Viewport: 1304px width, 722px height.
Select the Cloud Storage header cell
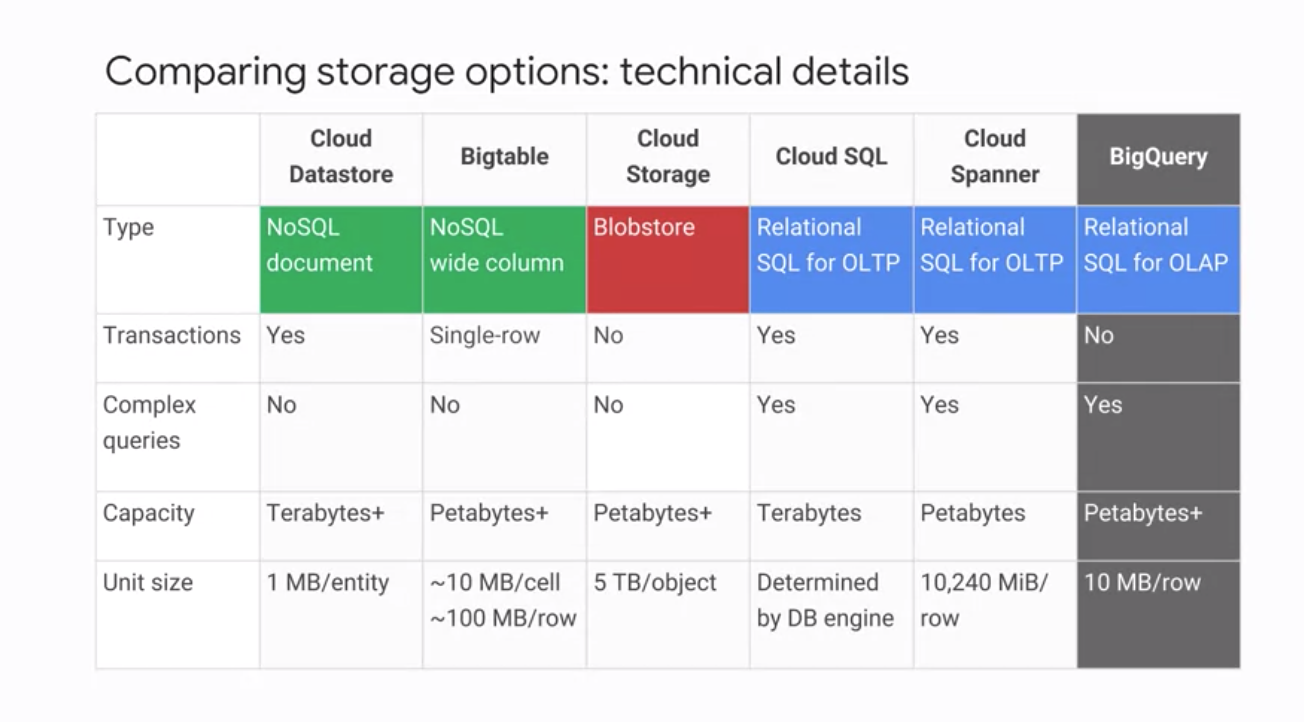(668, 159)
